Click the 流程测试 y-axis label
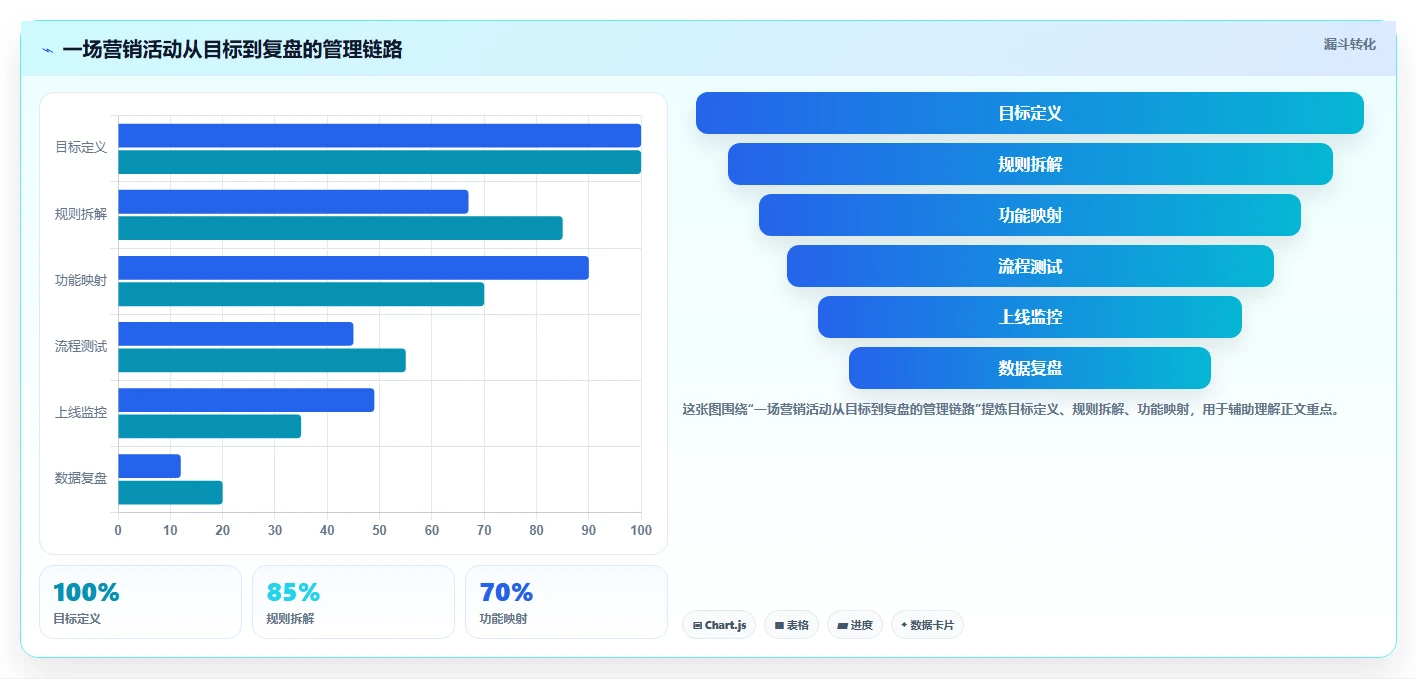This screenshot has width=1417, height=679. pyautogui.click(x=81, y=346)
